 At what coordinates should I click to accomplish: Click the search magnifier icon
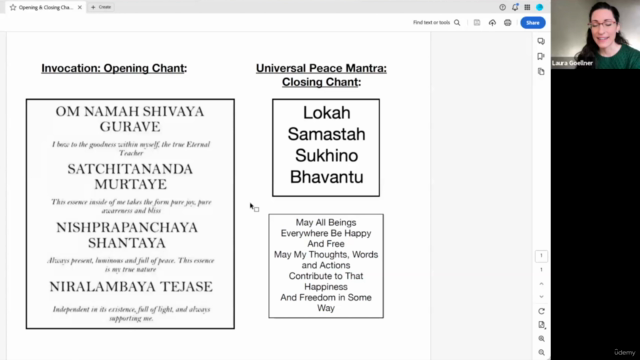coord(457,22)
